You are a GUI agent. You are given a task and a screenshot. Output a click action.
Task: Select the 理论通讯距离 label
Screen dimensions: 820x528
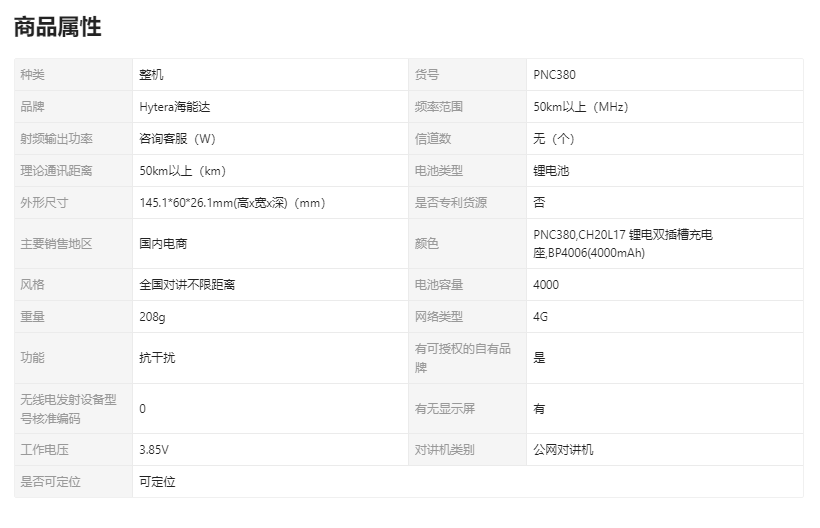56,170
